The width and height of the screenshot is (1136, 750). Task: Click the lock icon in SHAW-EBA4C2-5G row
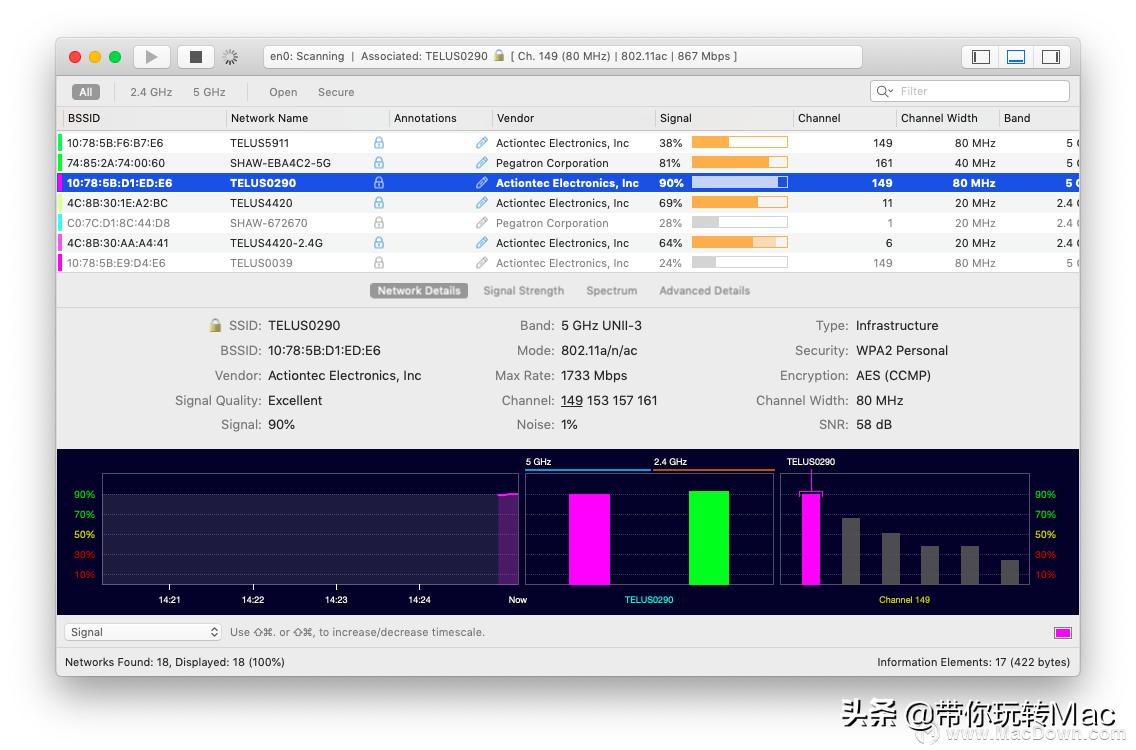(x=378, y=163)
